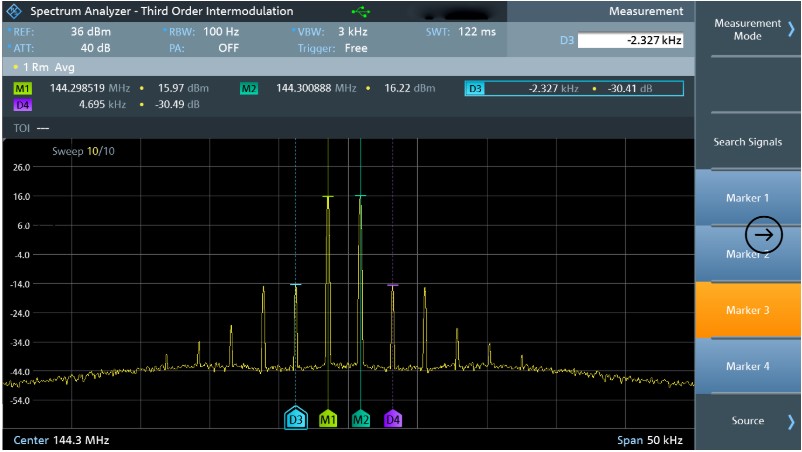Select the D3 marker tag on the trace

pyautogui.click(x=296, y=418)
